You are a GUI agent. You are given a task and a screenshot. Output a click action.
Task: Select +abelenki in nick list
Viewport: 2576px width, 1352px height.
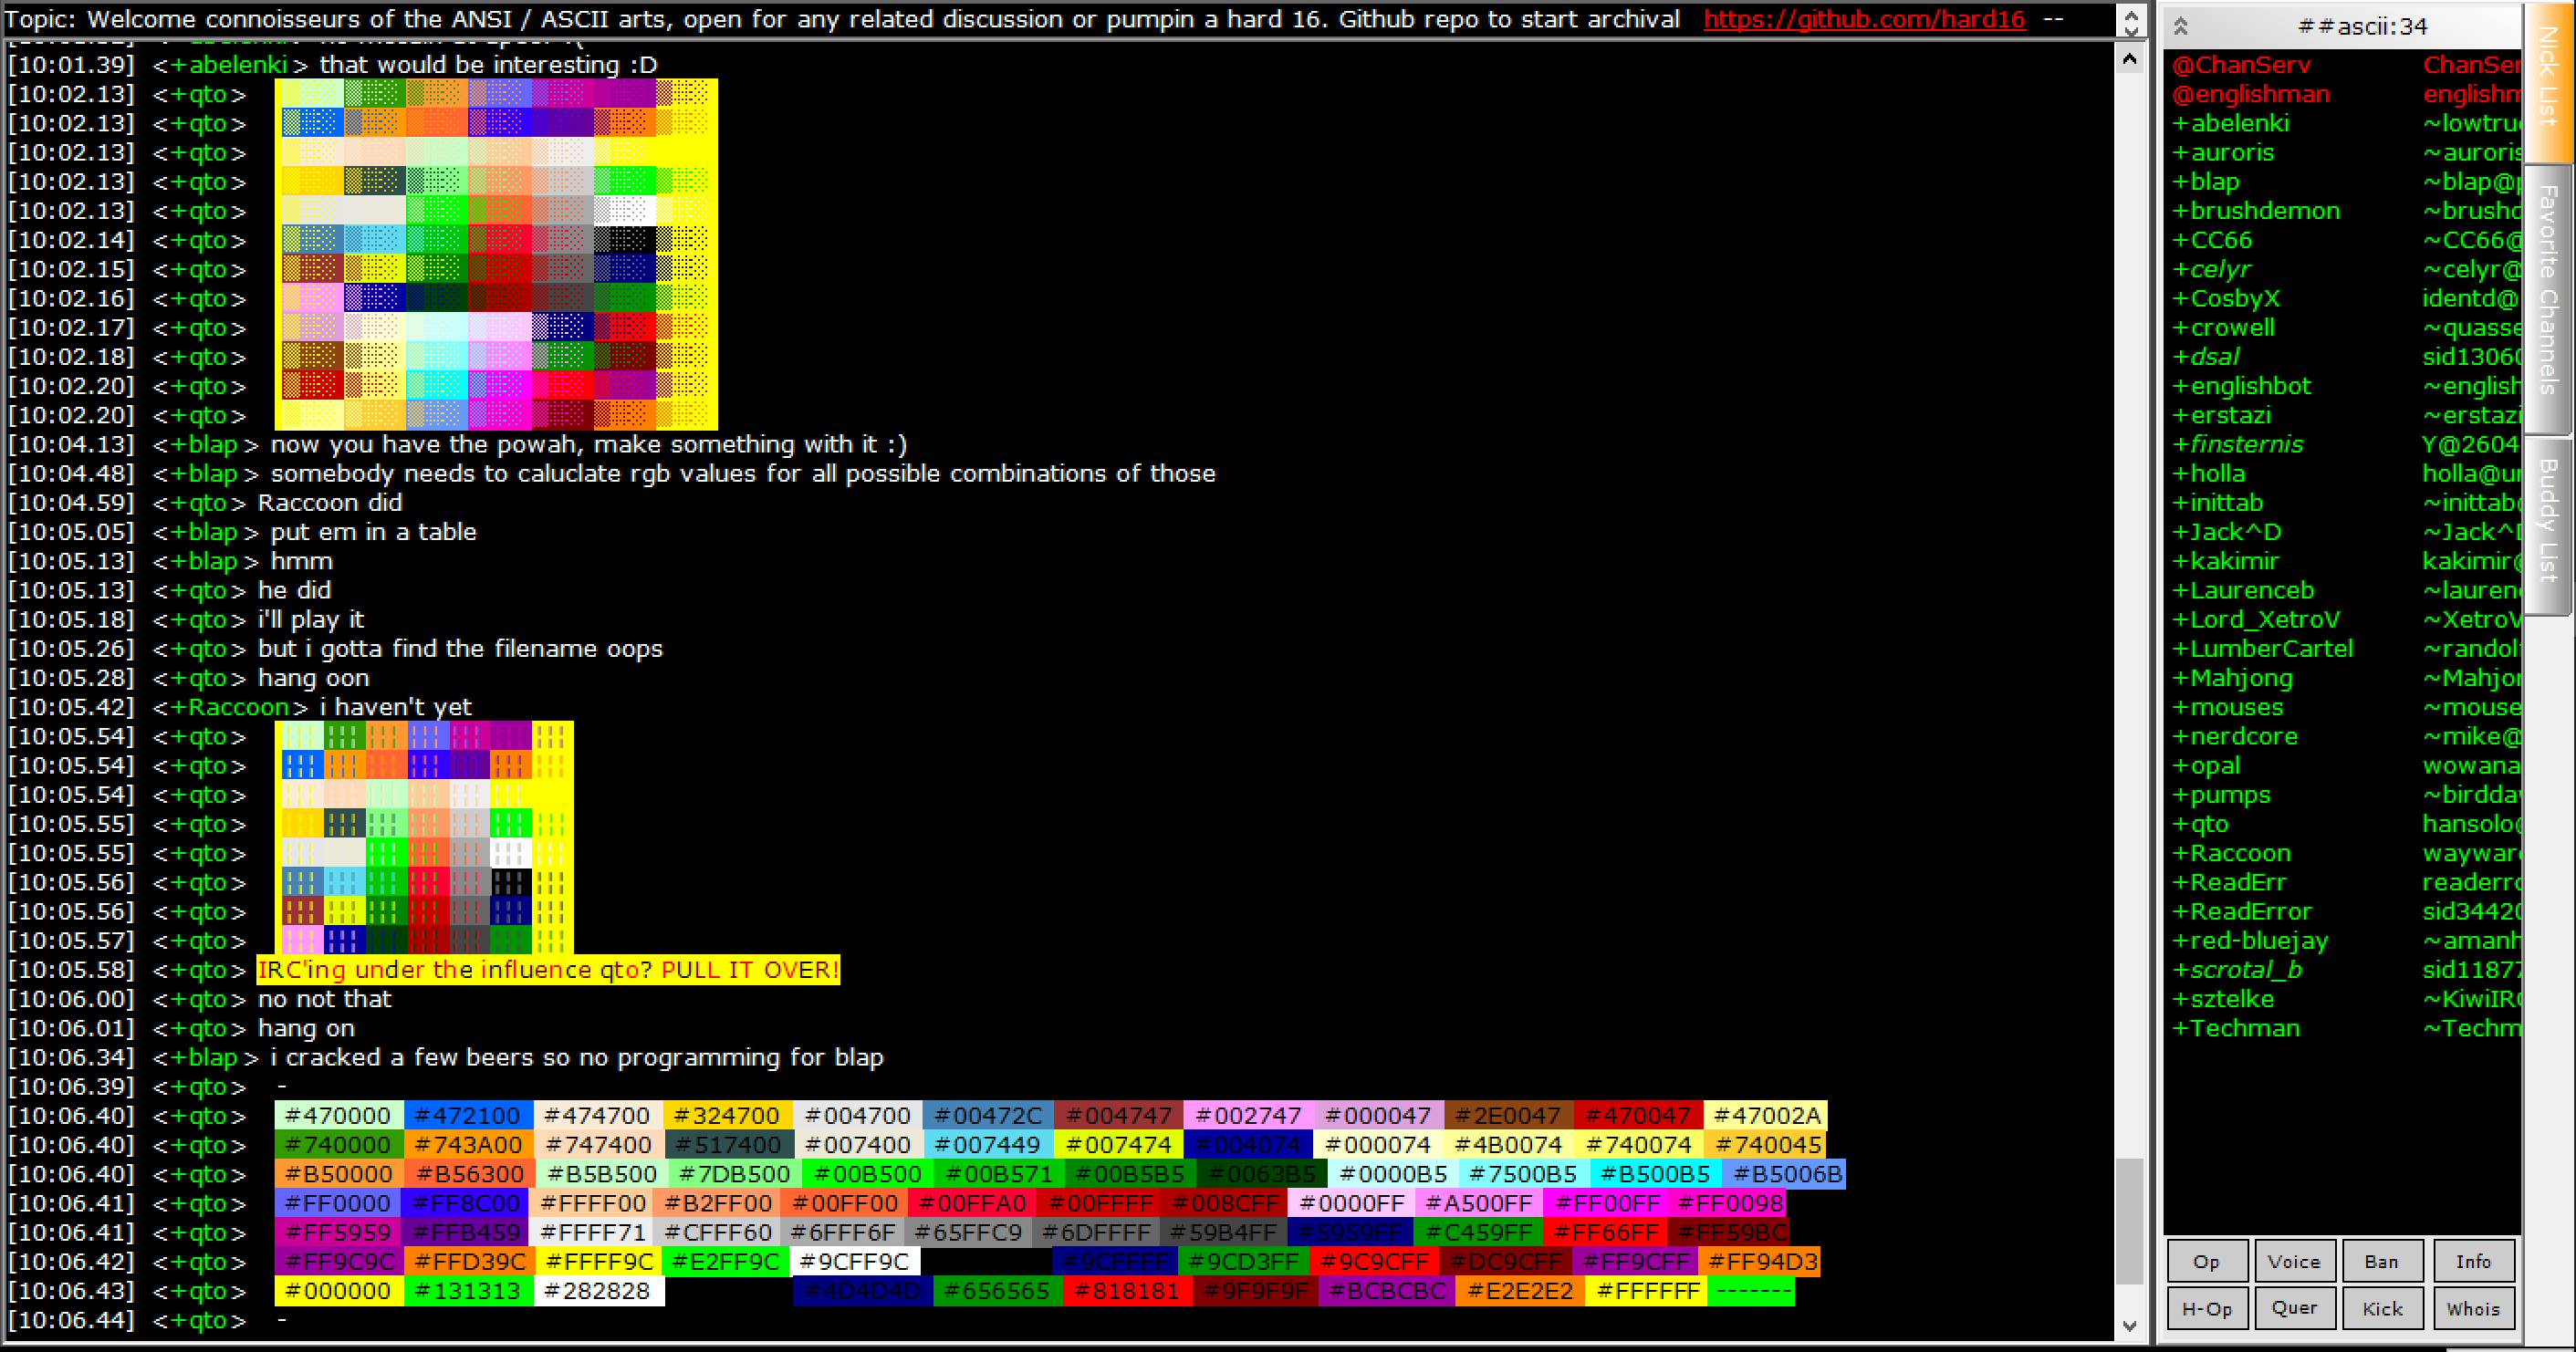pos(2230,123)
